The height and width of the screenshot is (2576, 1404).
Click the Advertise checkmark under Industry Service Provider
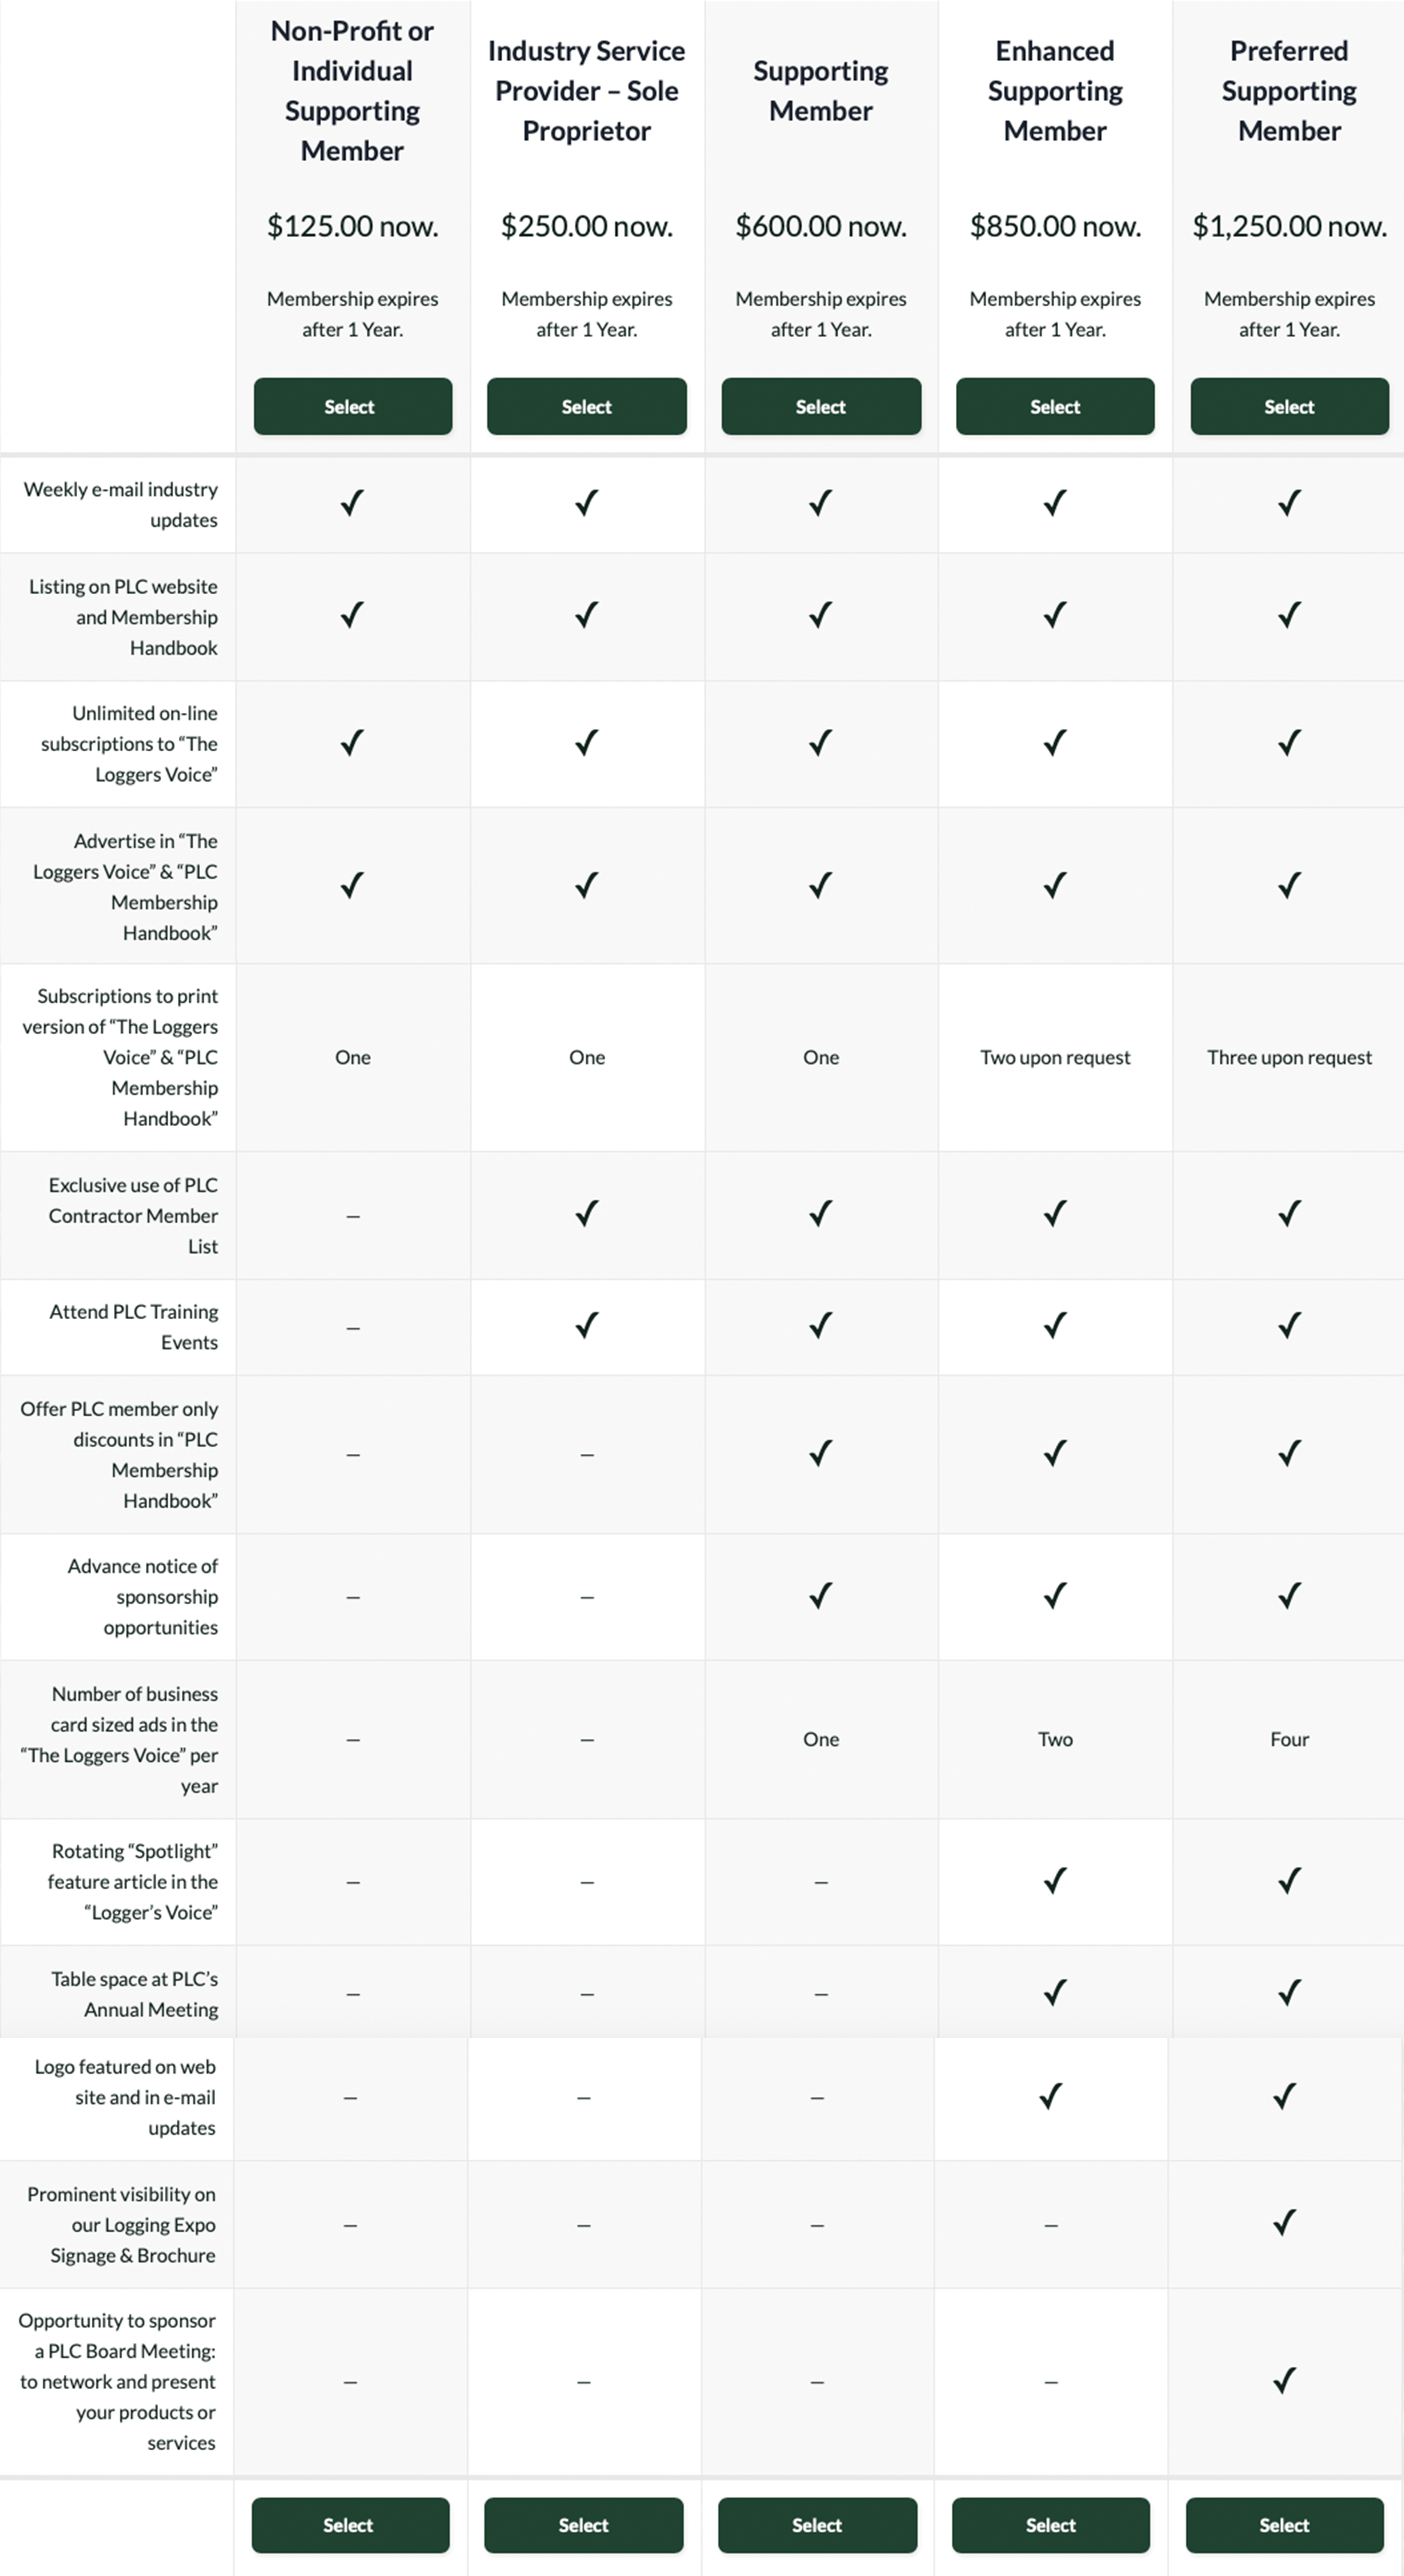[586, 885]
